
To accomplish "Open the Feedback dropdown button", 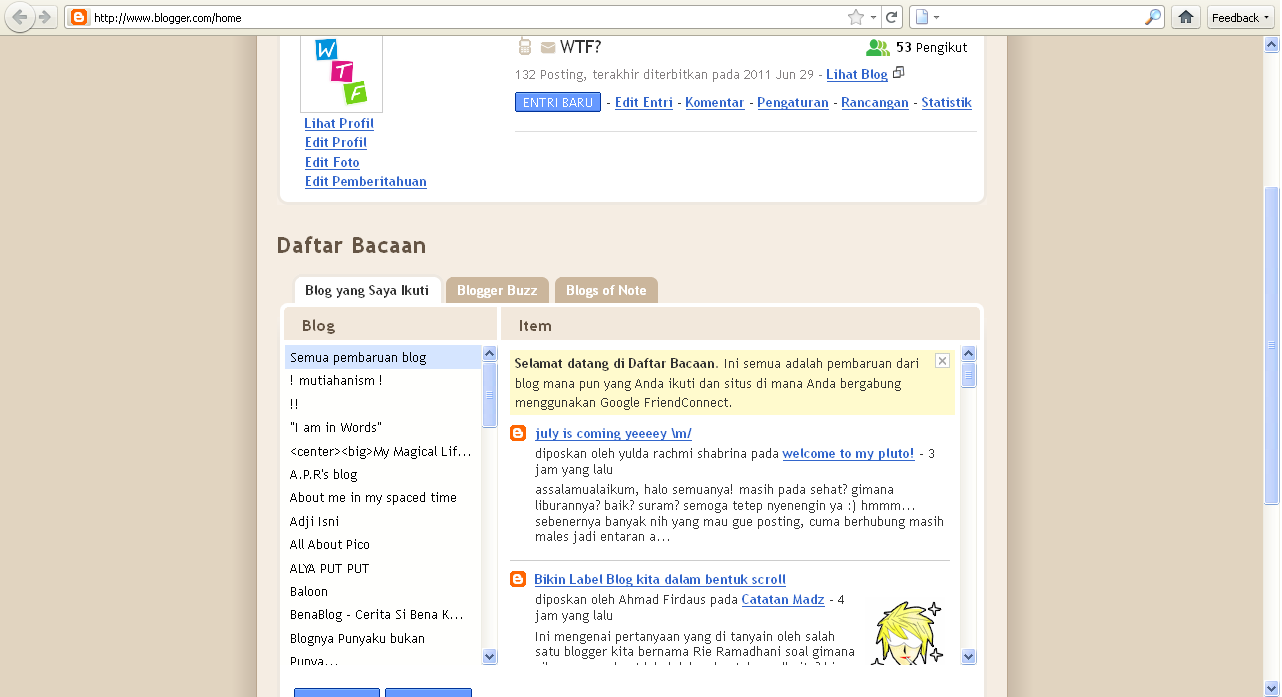I will coord(1240,17).
